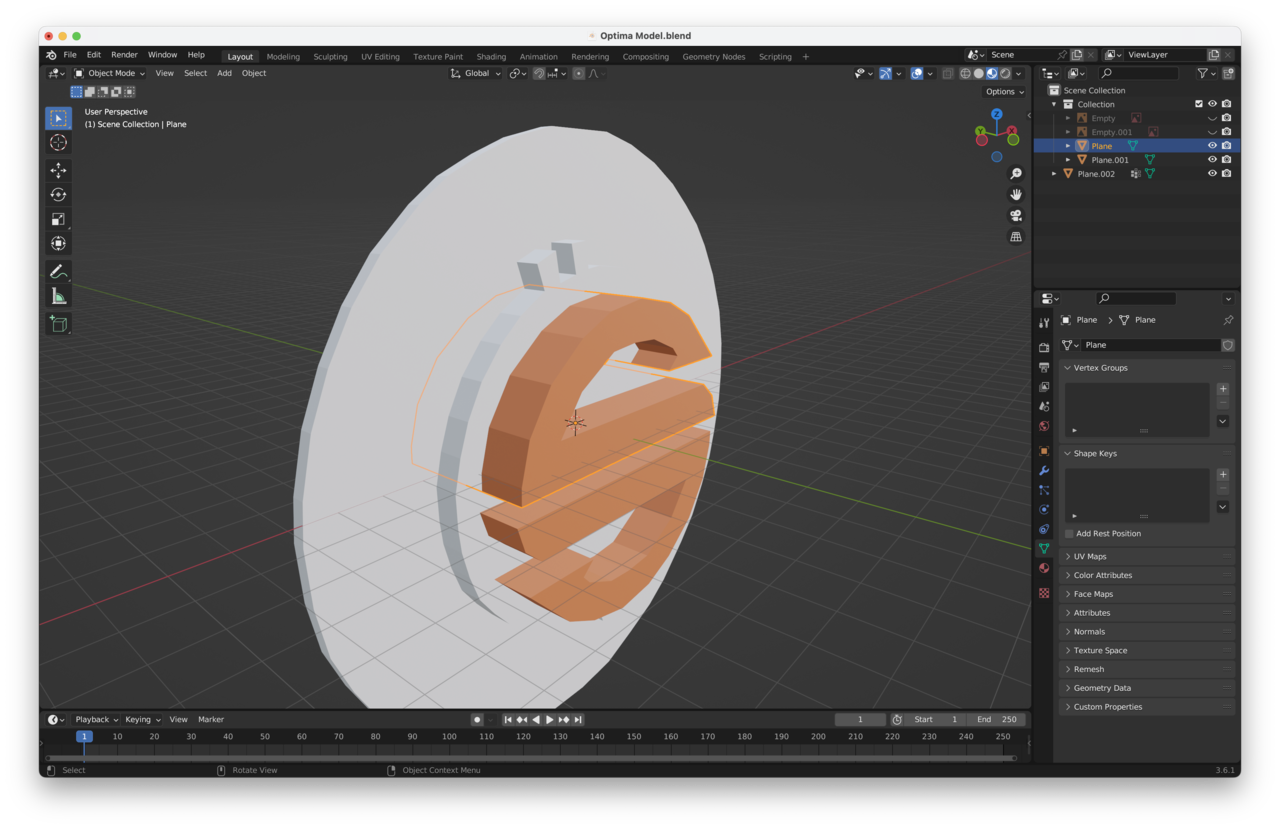Viewport: 1280px width, 829px height.
Task: Add a new vertex group with plus
Action: tap(1223, 389)
